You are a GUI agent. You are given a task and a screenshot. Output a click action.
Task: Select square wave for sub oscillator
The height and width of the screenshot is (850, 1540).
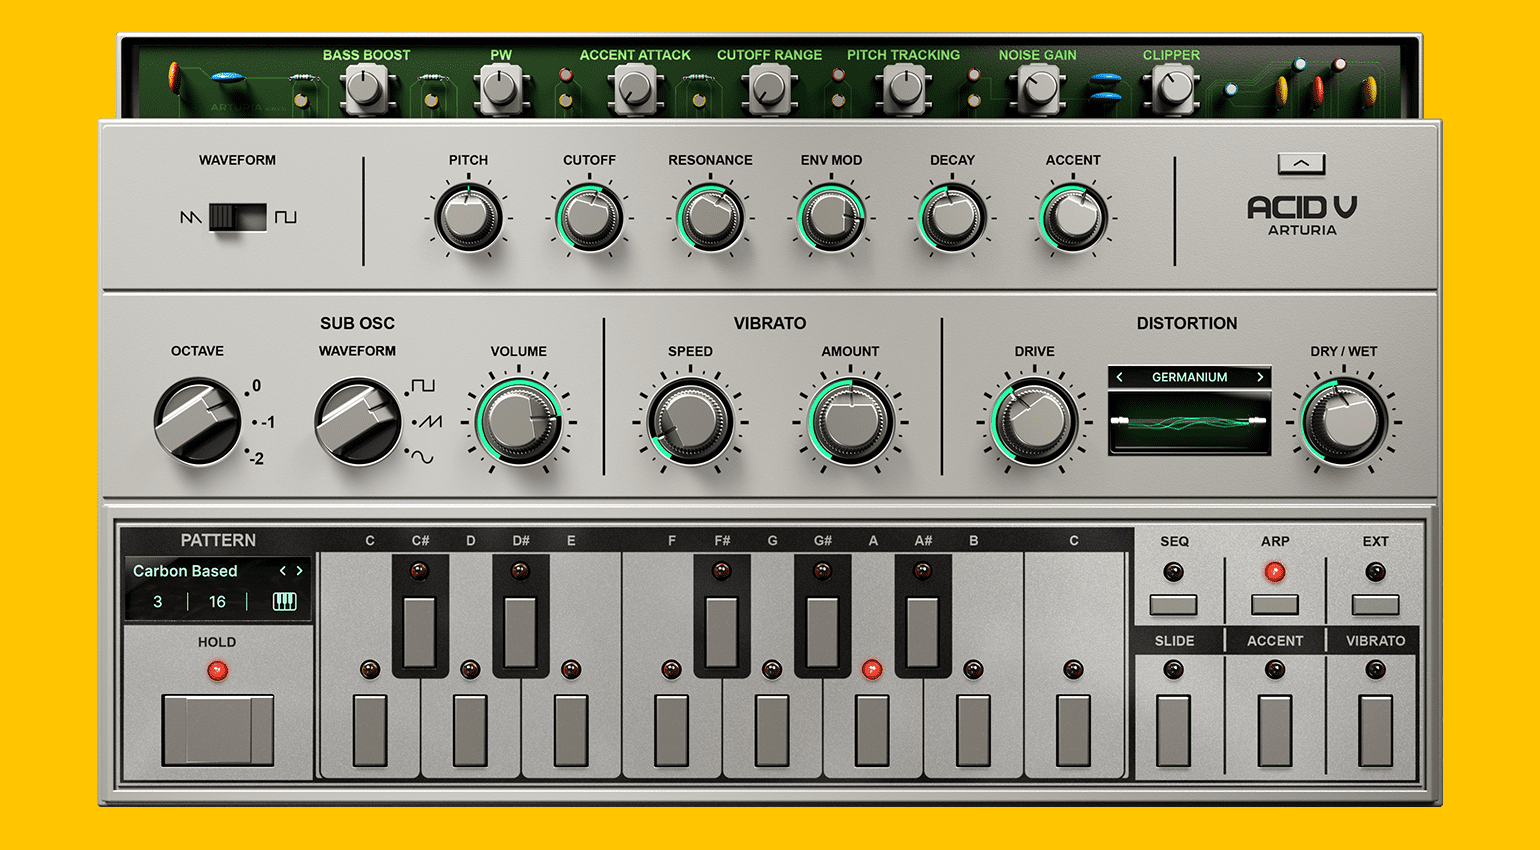pyautogui.click(x=423, y=386)
